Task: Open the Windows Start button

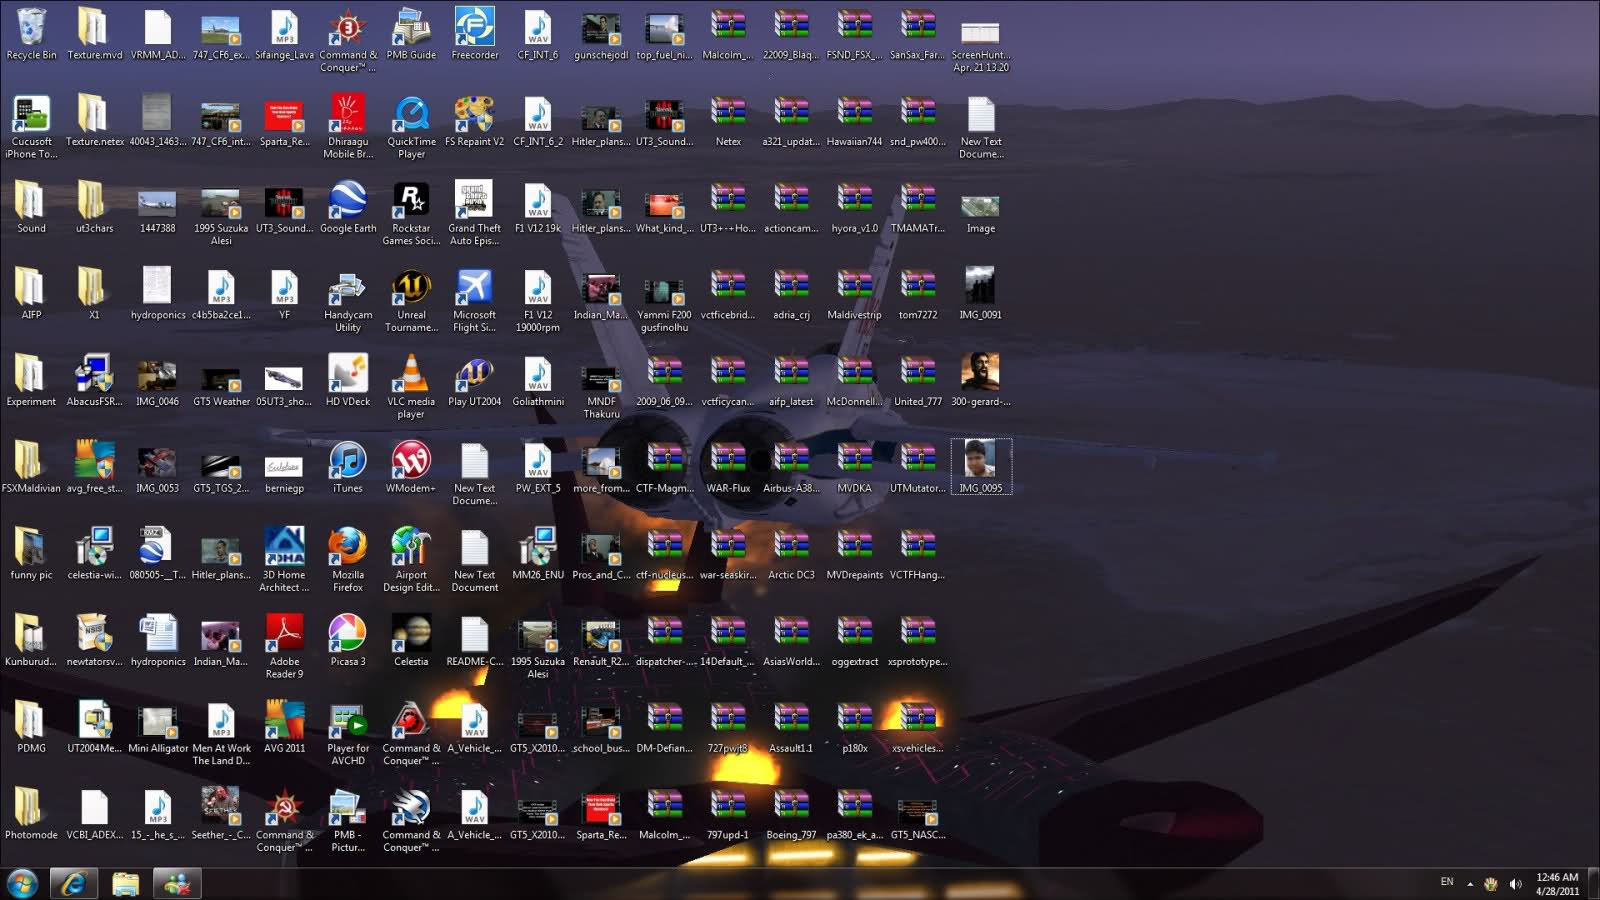Action: [x=22, y=883]
